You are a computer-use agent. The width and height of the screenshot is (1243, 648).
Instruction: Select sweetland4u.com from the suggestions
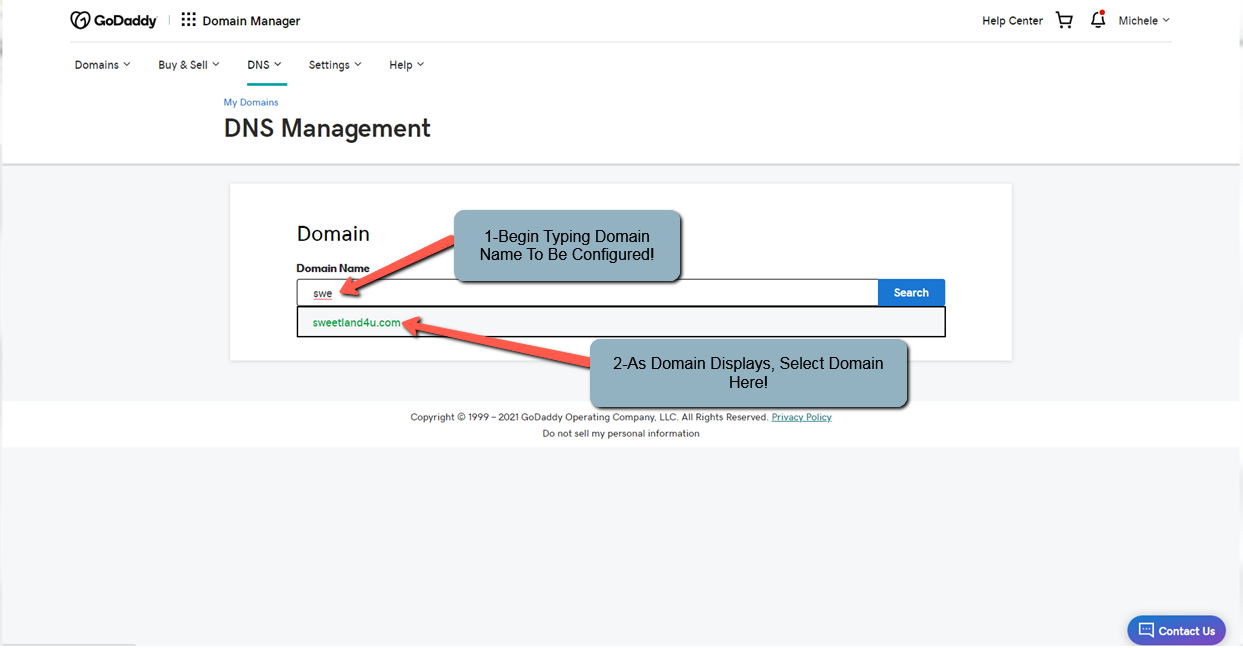[356, 322]
